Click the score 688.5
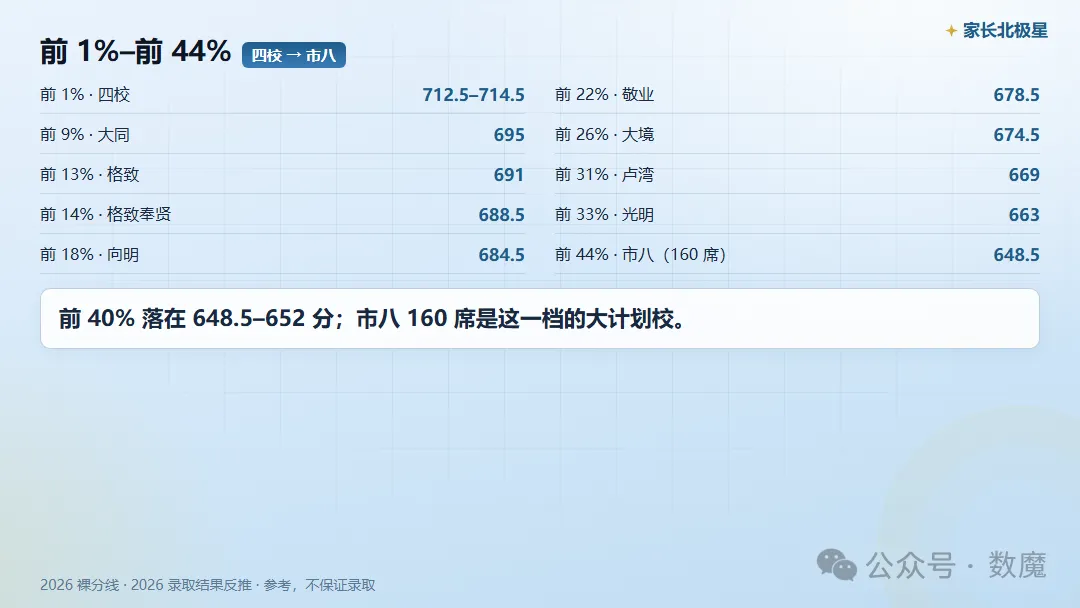 (501, 214)
